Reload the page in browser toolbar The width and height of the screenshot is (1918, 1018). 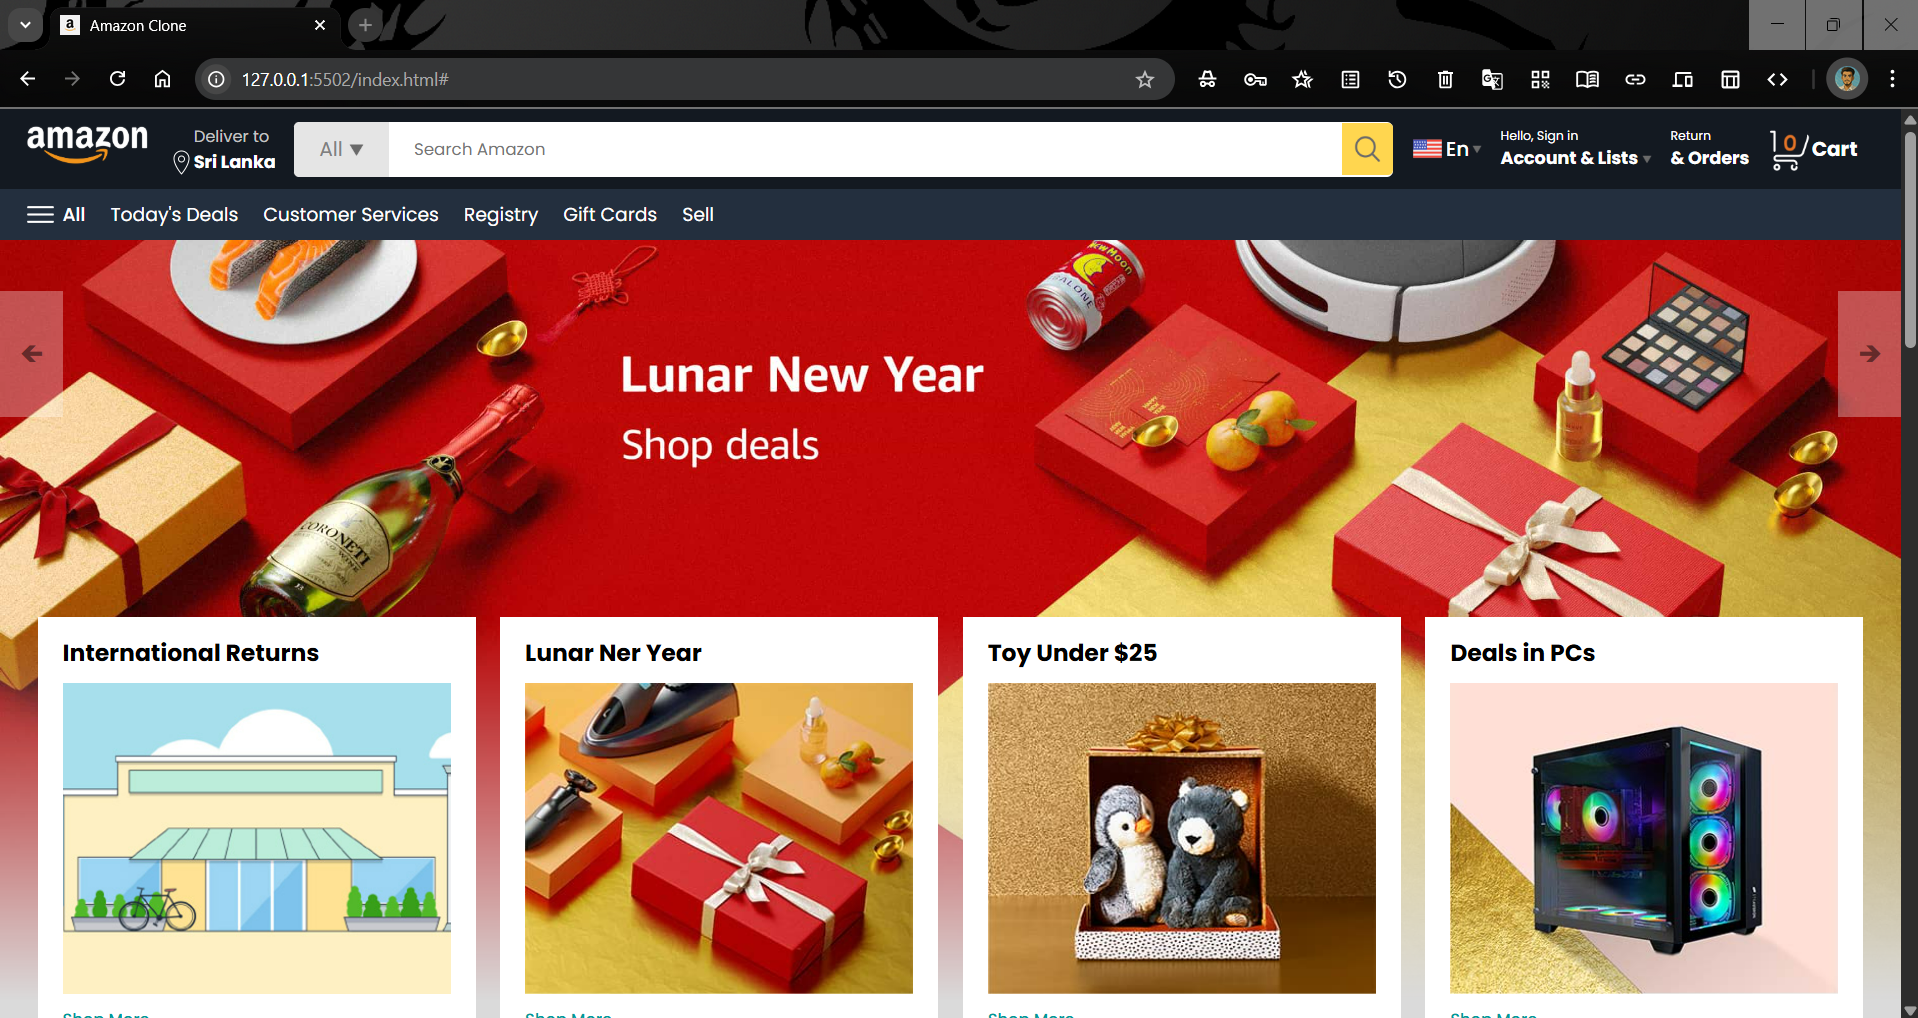click(117, 79)
